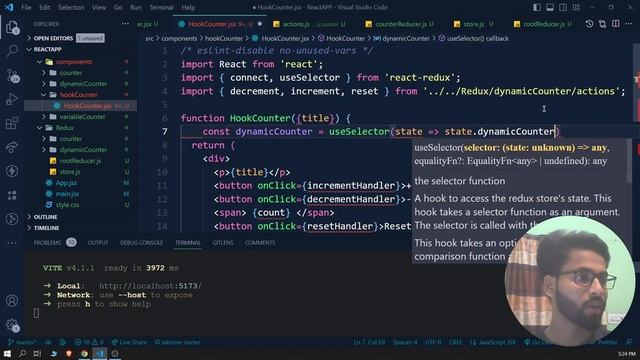The height and width of the screenshot is (360, 640).
Task: Open editor more actions ellipsis
Action: (x=629, y=24)
